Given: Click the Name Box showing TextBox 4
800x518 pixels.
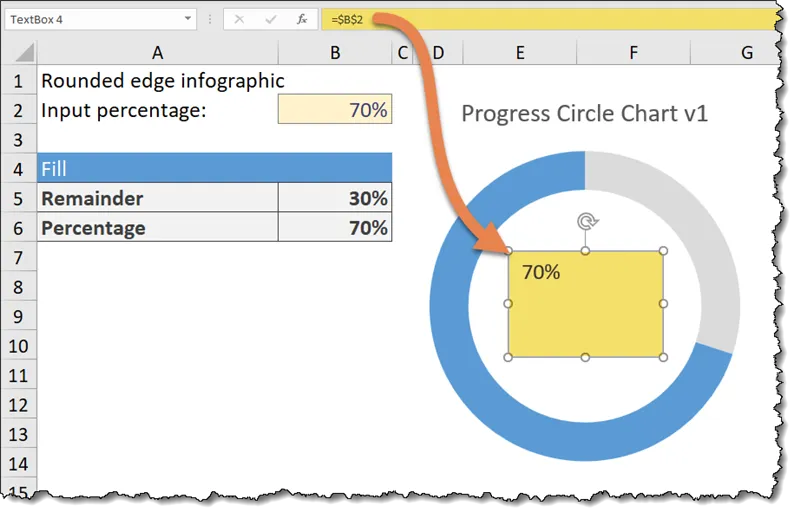Looking at the screenshot, I should [90, 20].
